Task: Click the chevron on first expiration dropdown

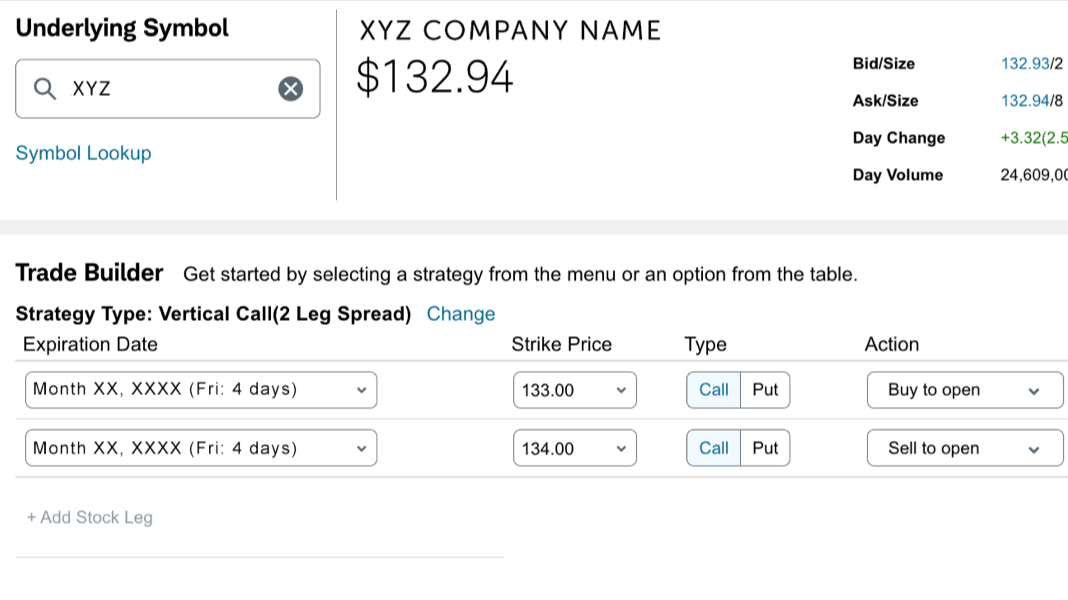Action: (x=361, y=389)
